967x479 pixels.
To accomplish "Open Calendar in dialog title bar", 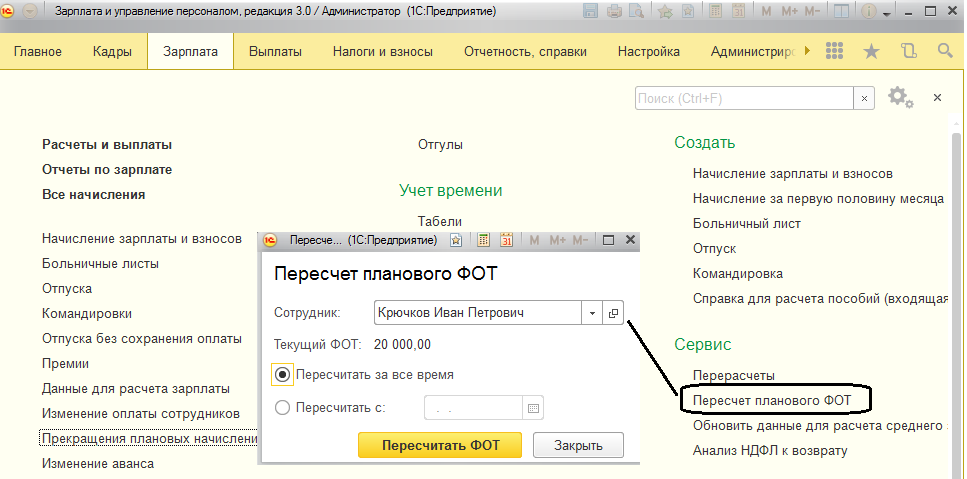I will (x=506, y=240).
